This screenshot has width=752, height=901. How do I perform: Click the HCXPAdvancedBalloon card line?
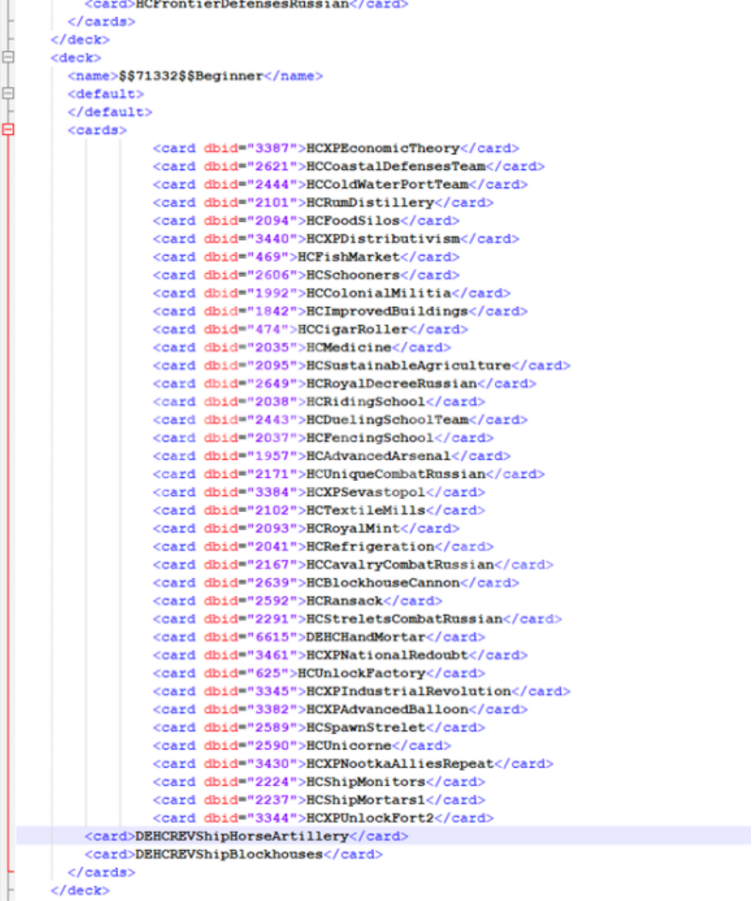click(340, 710)
